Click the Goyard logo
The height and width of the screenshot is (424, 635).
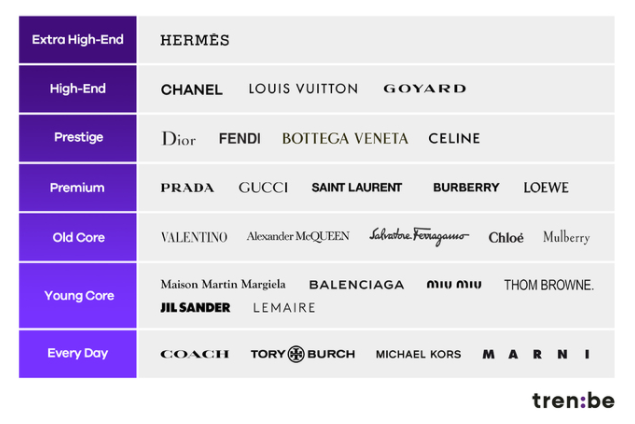click(425, 89)
